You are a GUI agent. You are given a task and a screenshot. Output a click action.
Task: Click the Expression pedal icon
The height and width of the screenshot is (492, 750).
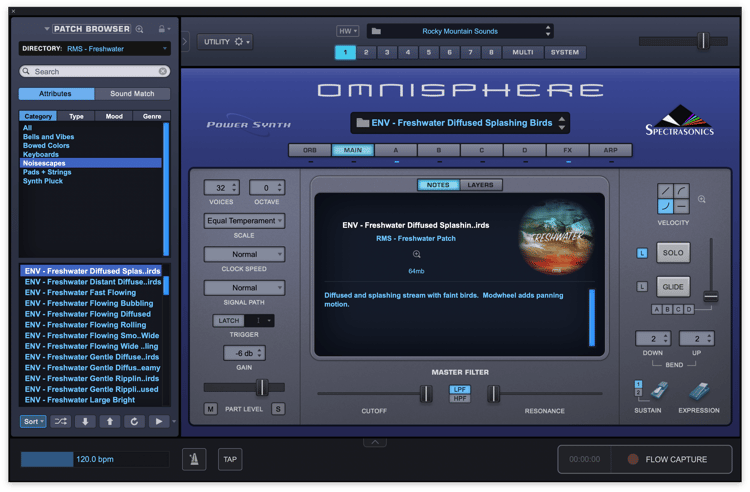pyautogui.click(x=699, y=391)
